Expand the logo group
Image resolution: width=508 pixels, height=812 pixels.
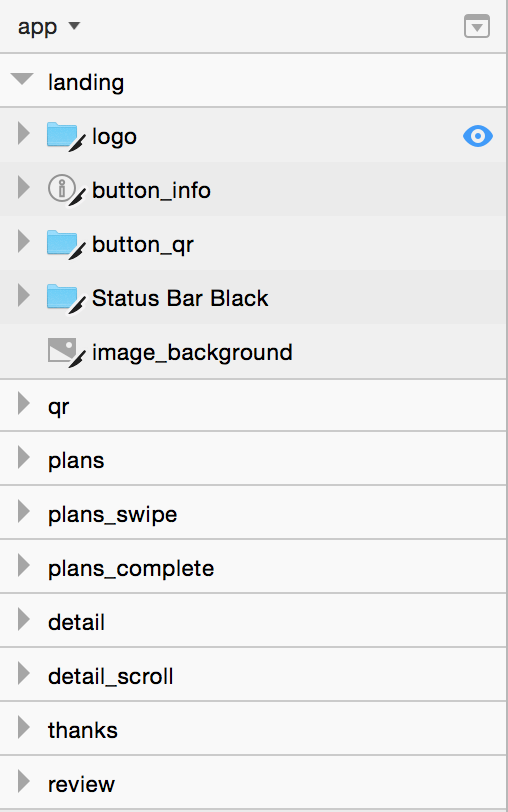(23, 133)
